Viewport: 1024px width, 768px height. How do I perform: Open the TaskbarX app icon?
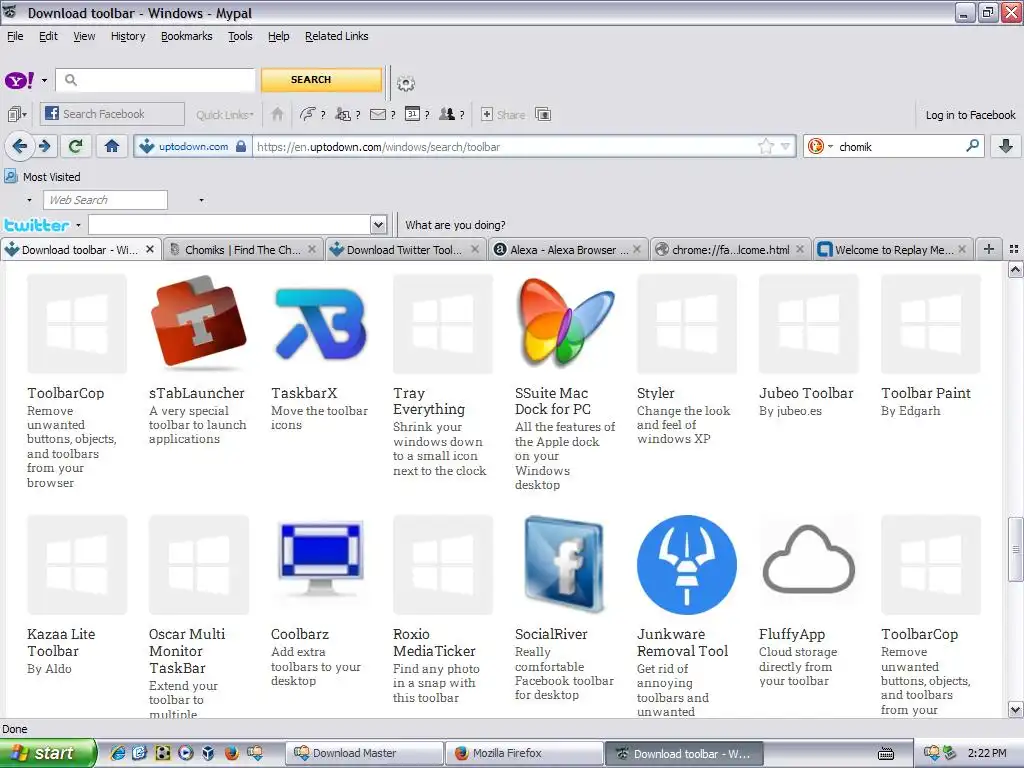coord(321,323)
